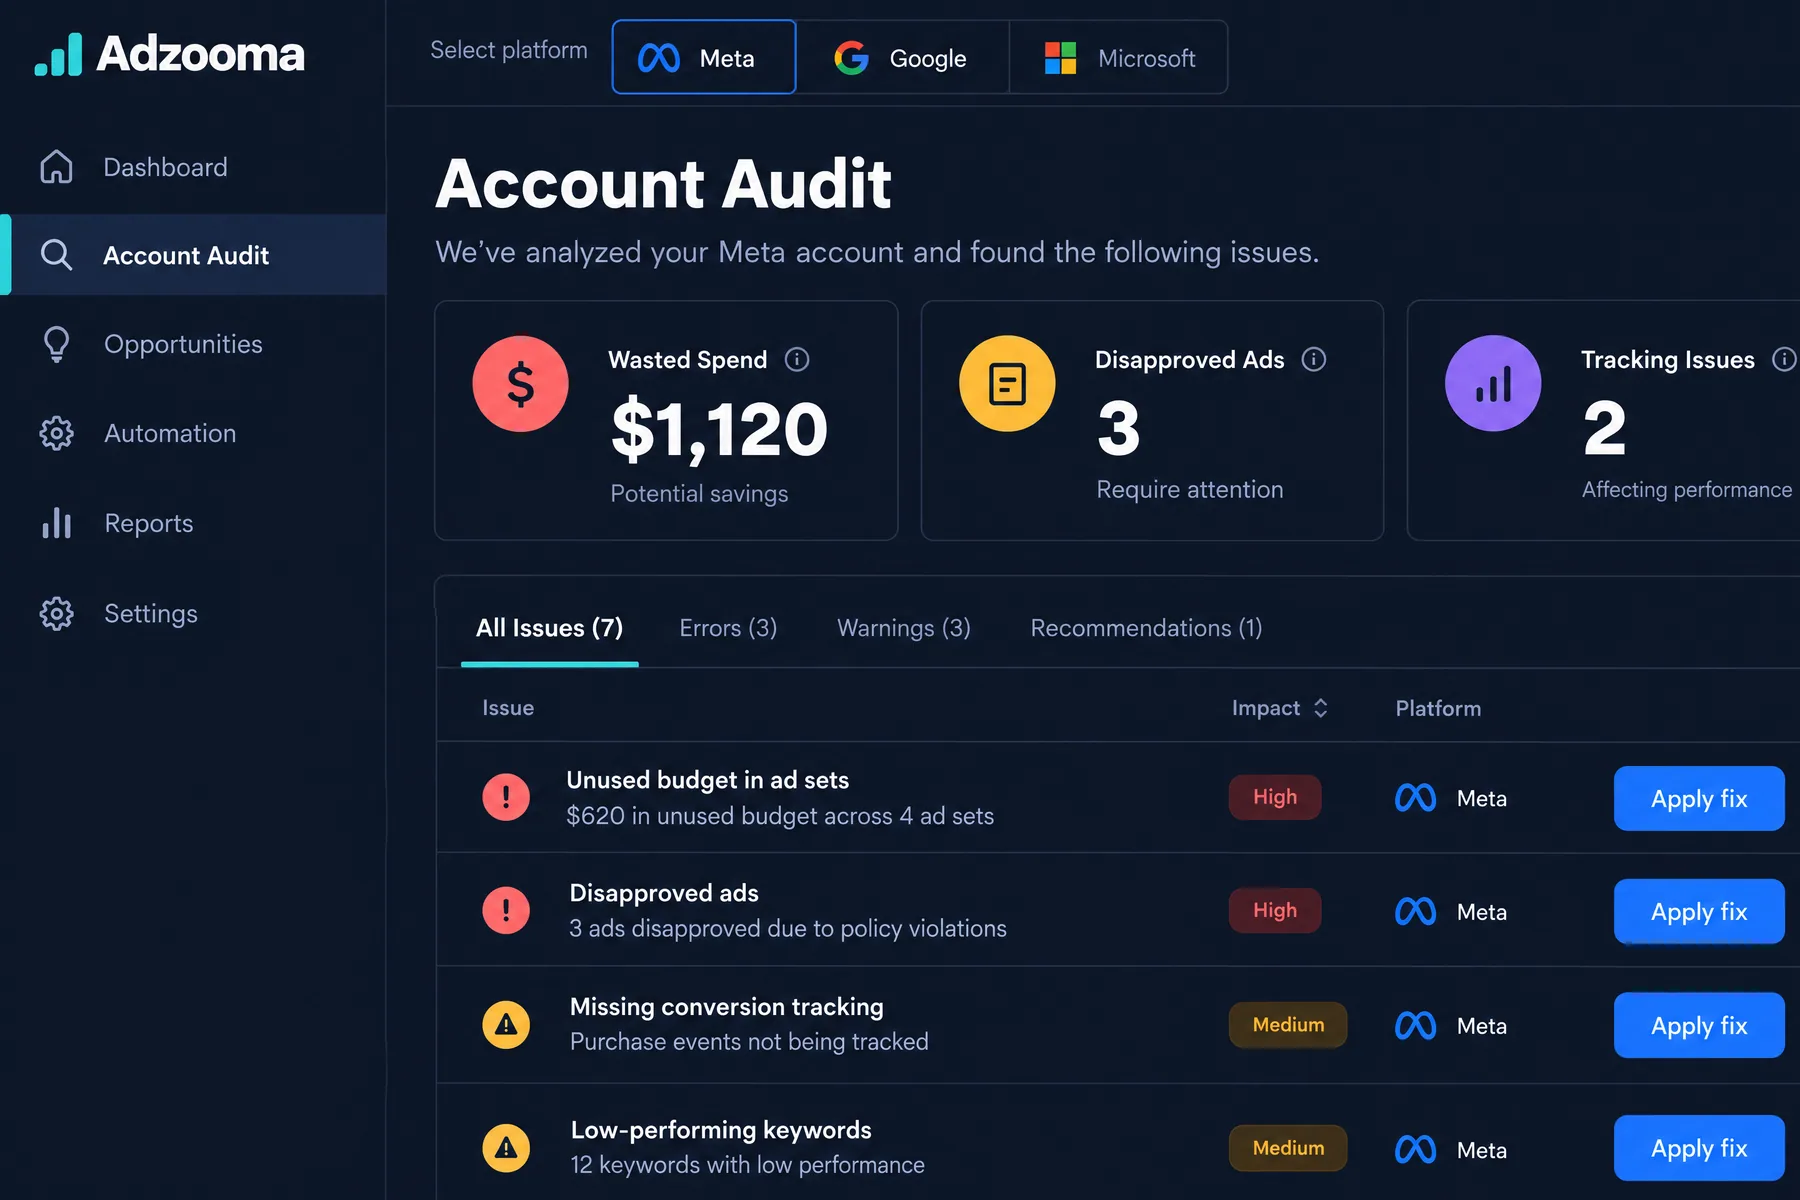Click the red dollar Wasted Spend icon
The width and height of the screenshot is (1800, 1200).
click(x=520, y=384)
